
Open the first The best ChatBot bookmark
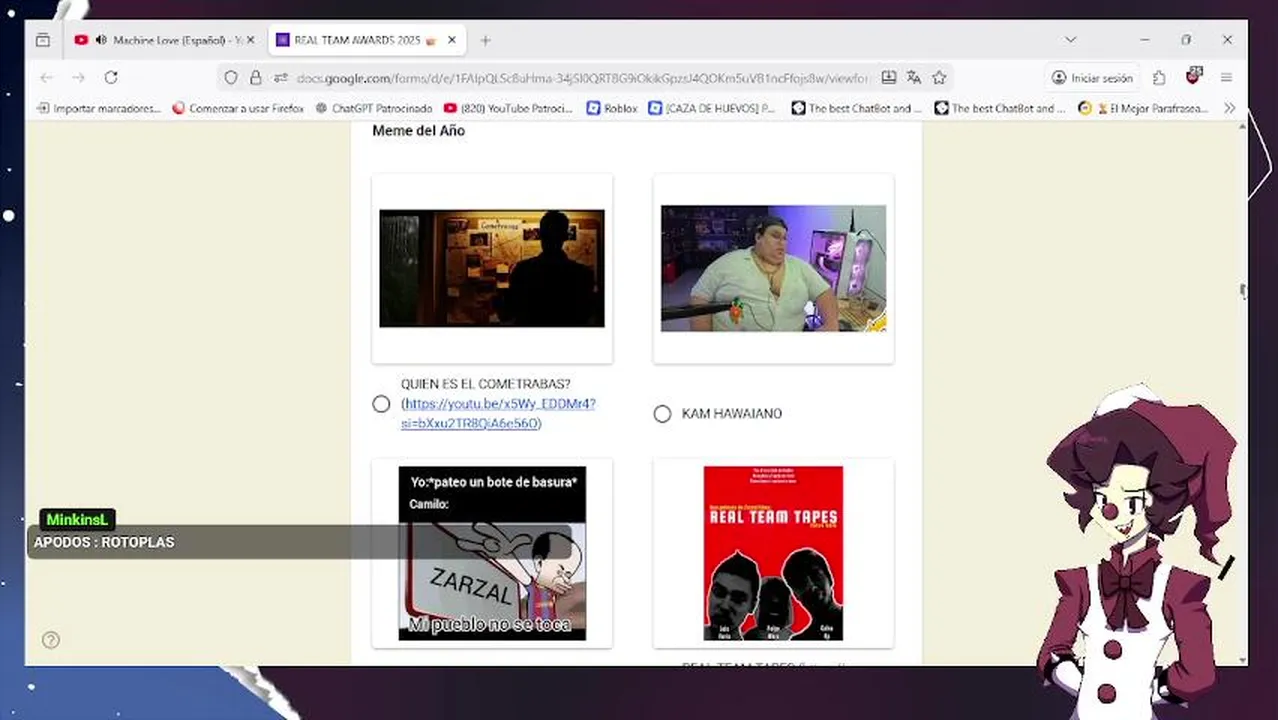click(856, 108)
